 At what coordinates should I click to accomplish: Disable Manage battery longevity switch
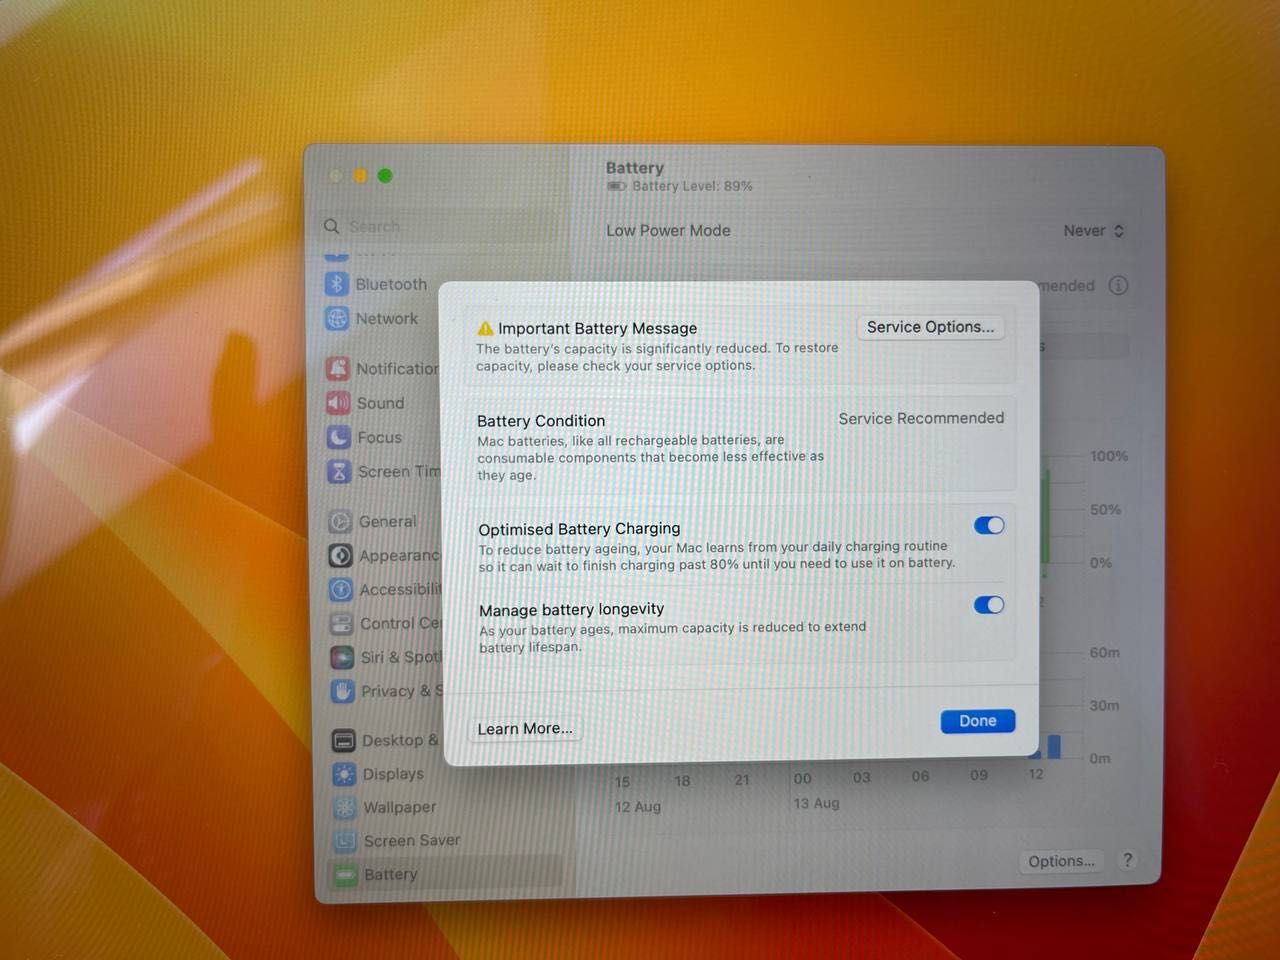[989, 604]
